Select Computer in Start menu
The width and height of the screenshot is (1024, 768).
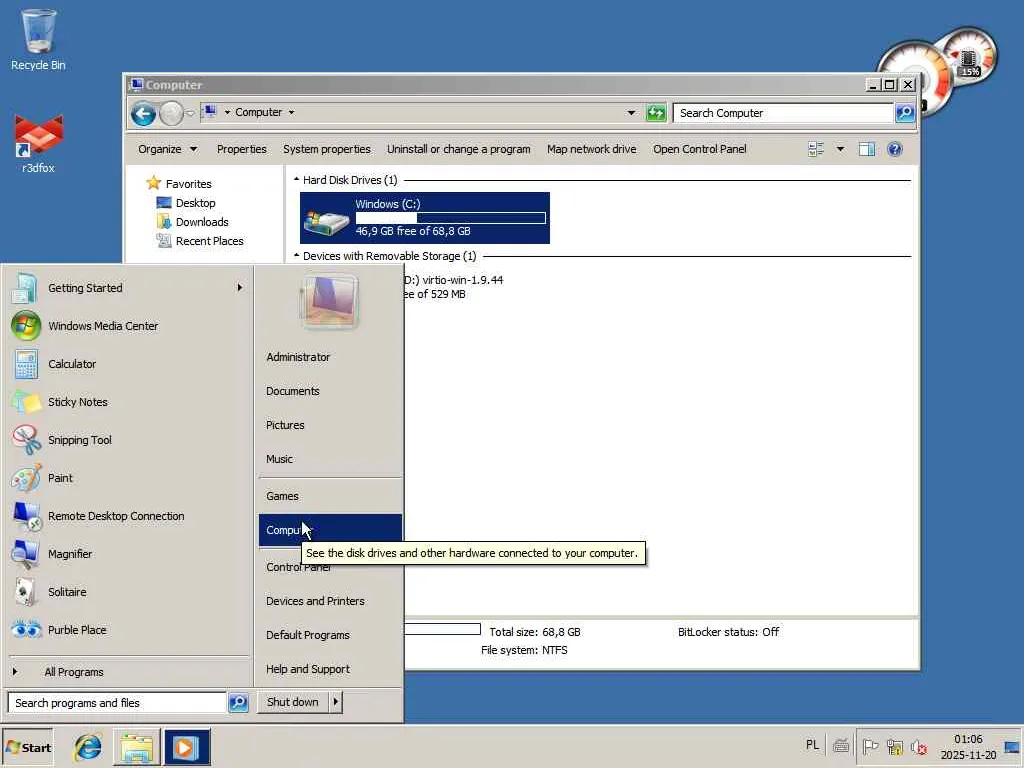[x=330, y=530]
